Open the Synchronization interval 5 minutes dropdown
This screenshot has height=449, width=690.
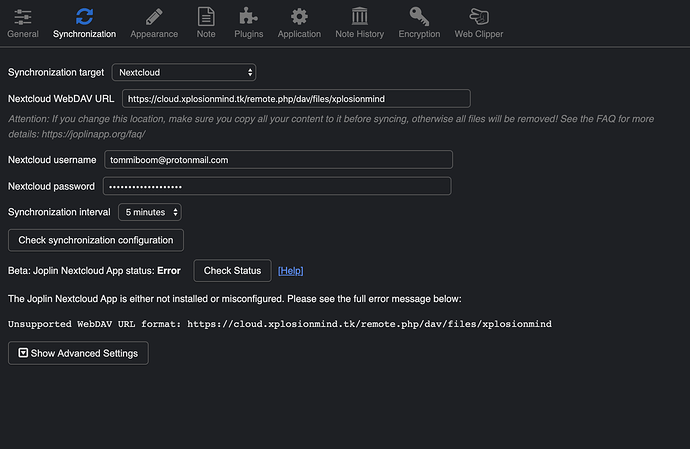(x=150, y=212)
